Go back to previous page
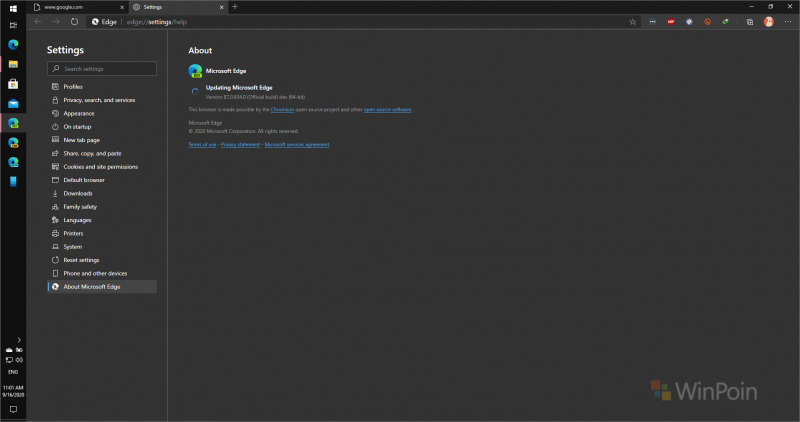The width and height of the screenshot is (800, 422). coord(38,21)
